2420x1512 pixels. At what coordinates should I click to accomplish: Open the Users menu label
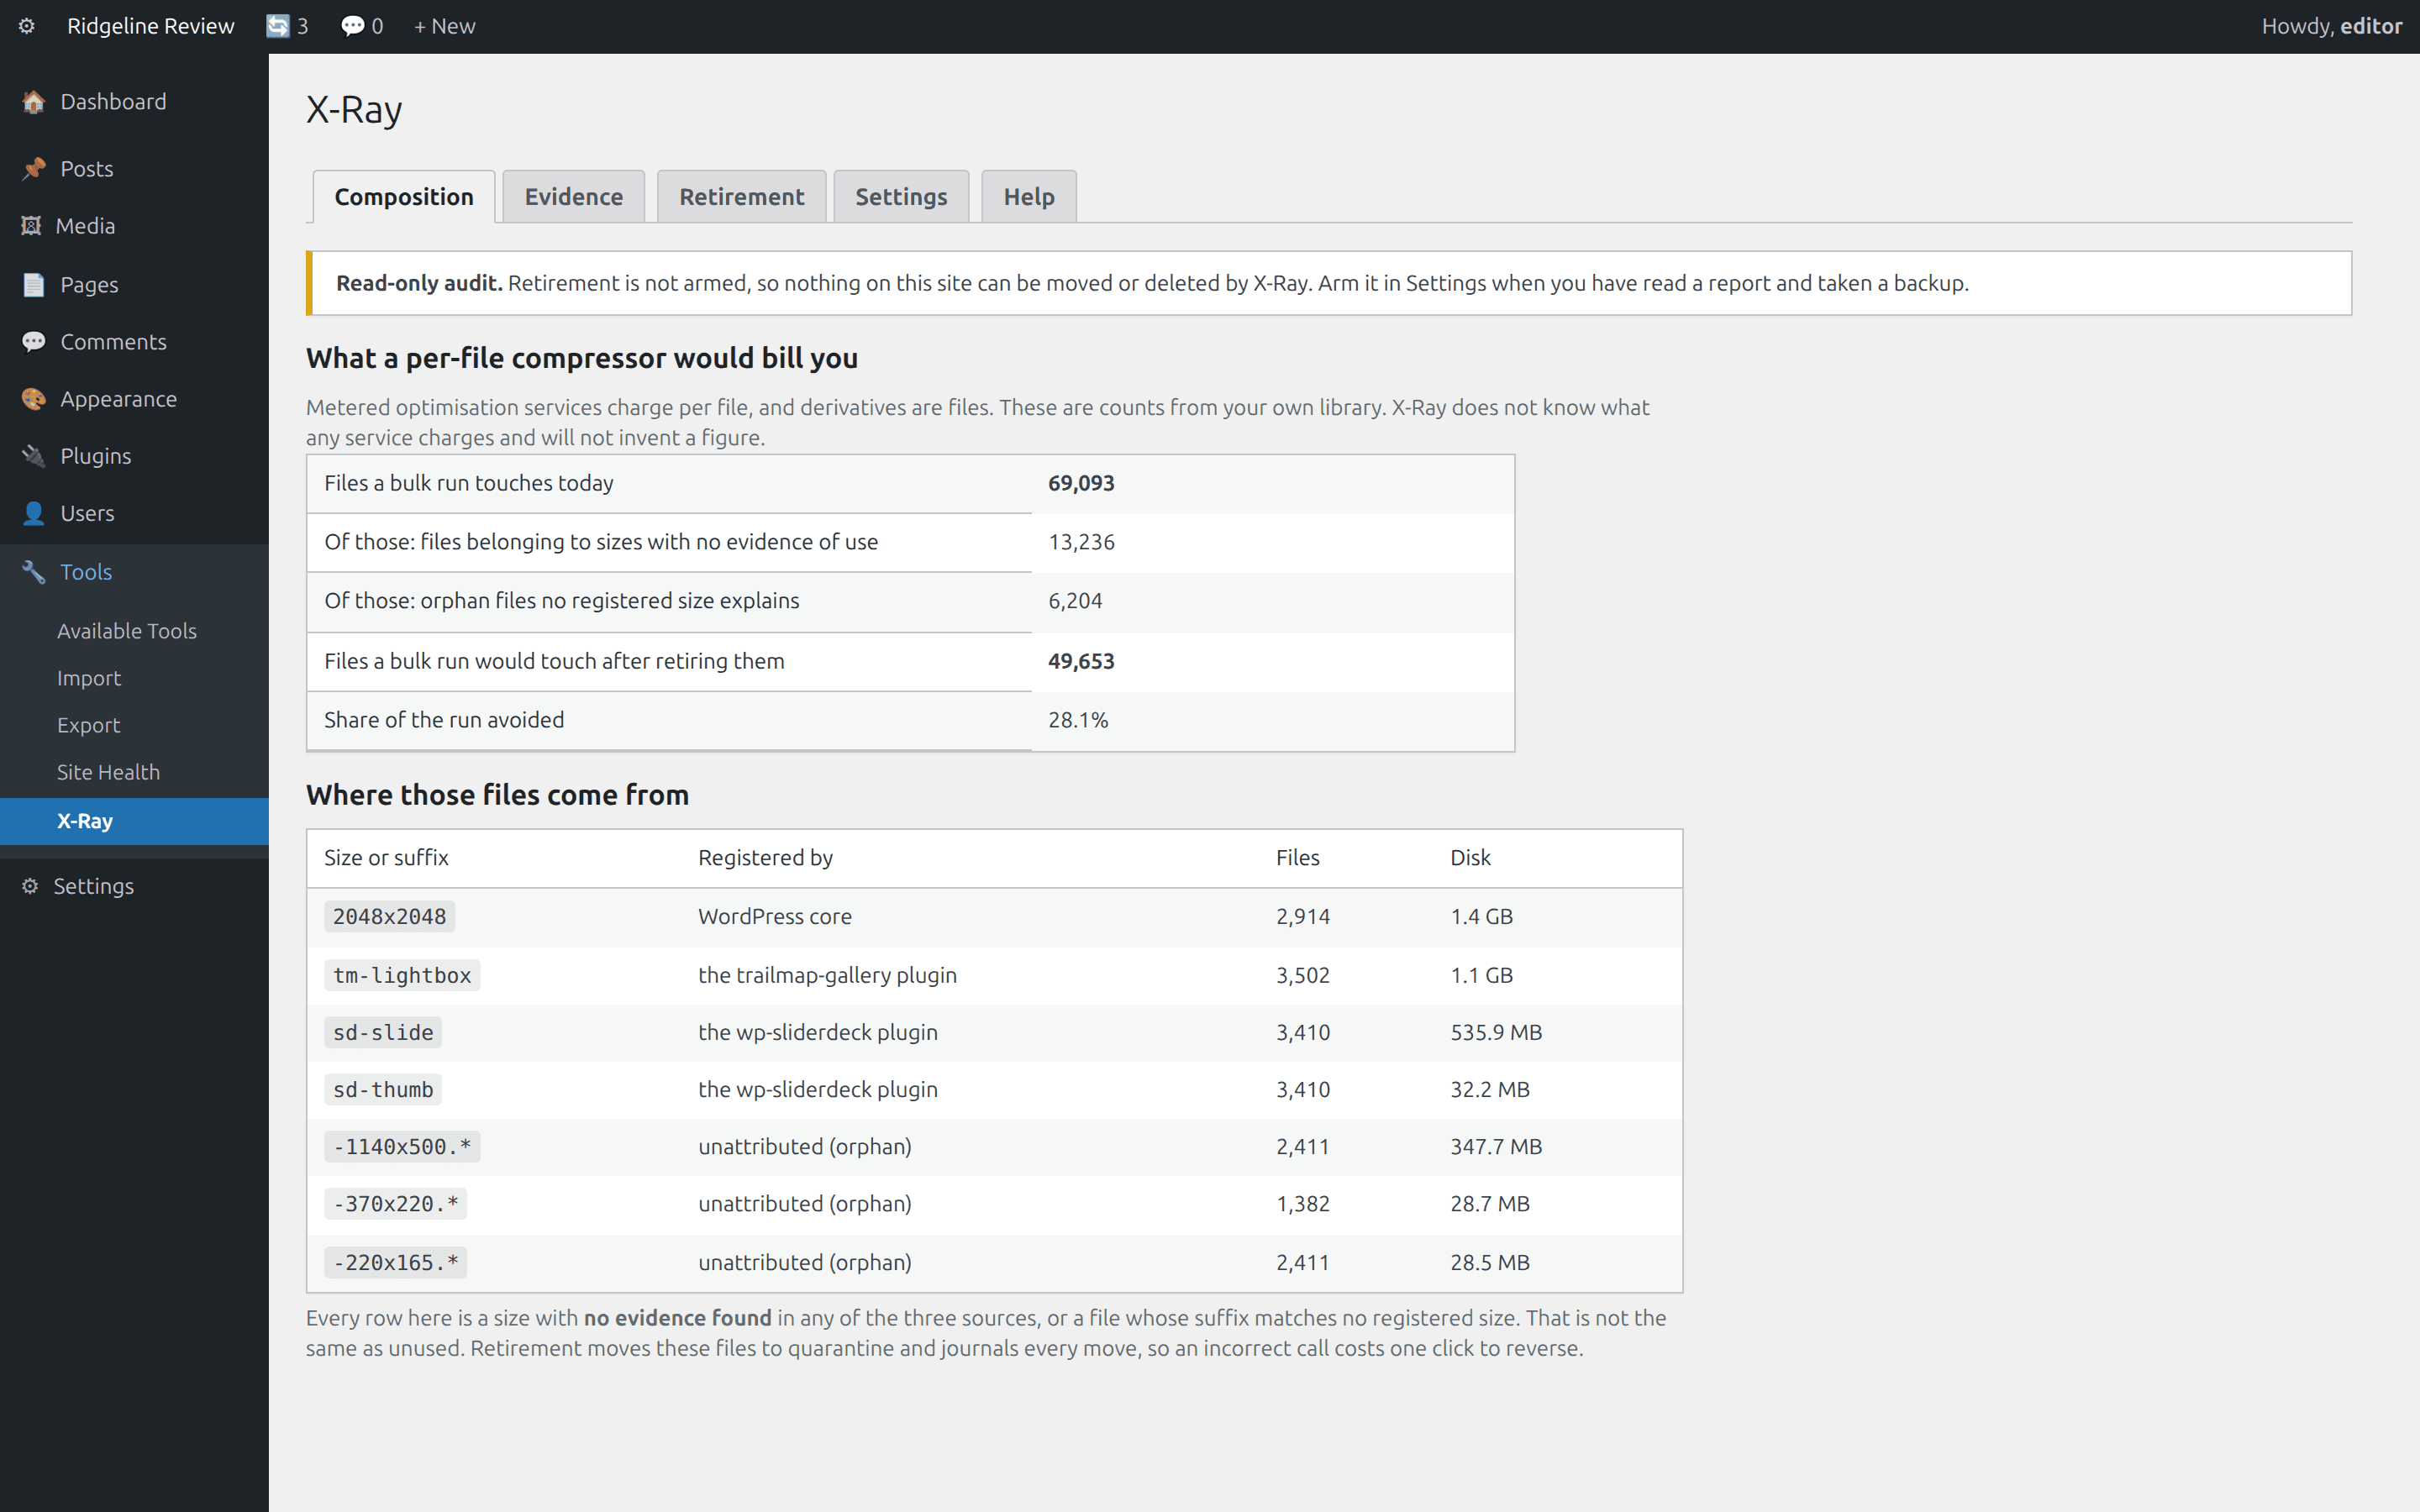(x=87, y=513)
